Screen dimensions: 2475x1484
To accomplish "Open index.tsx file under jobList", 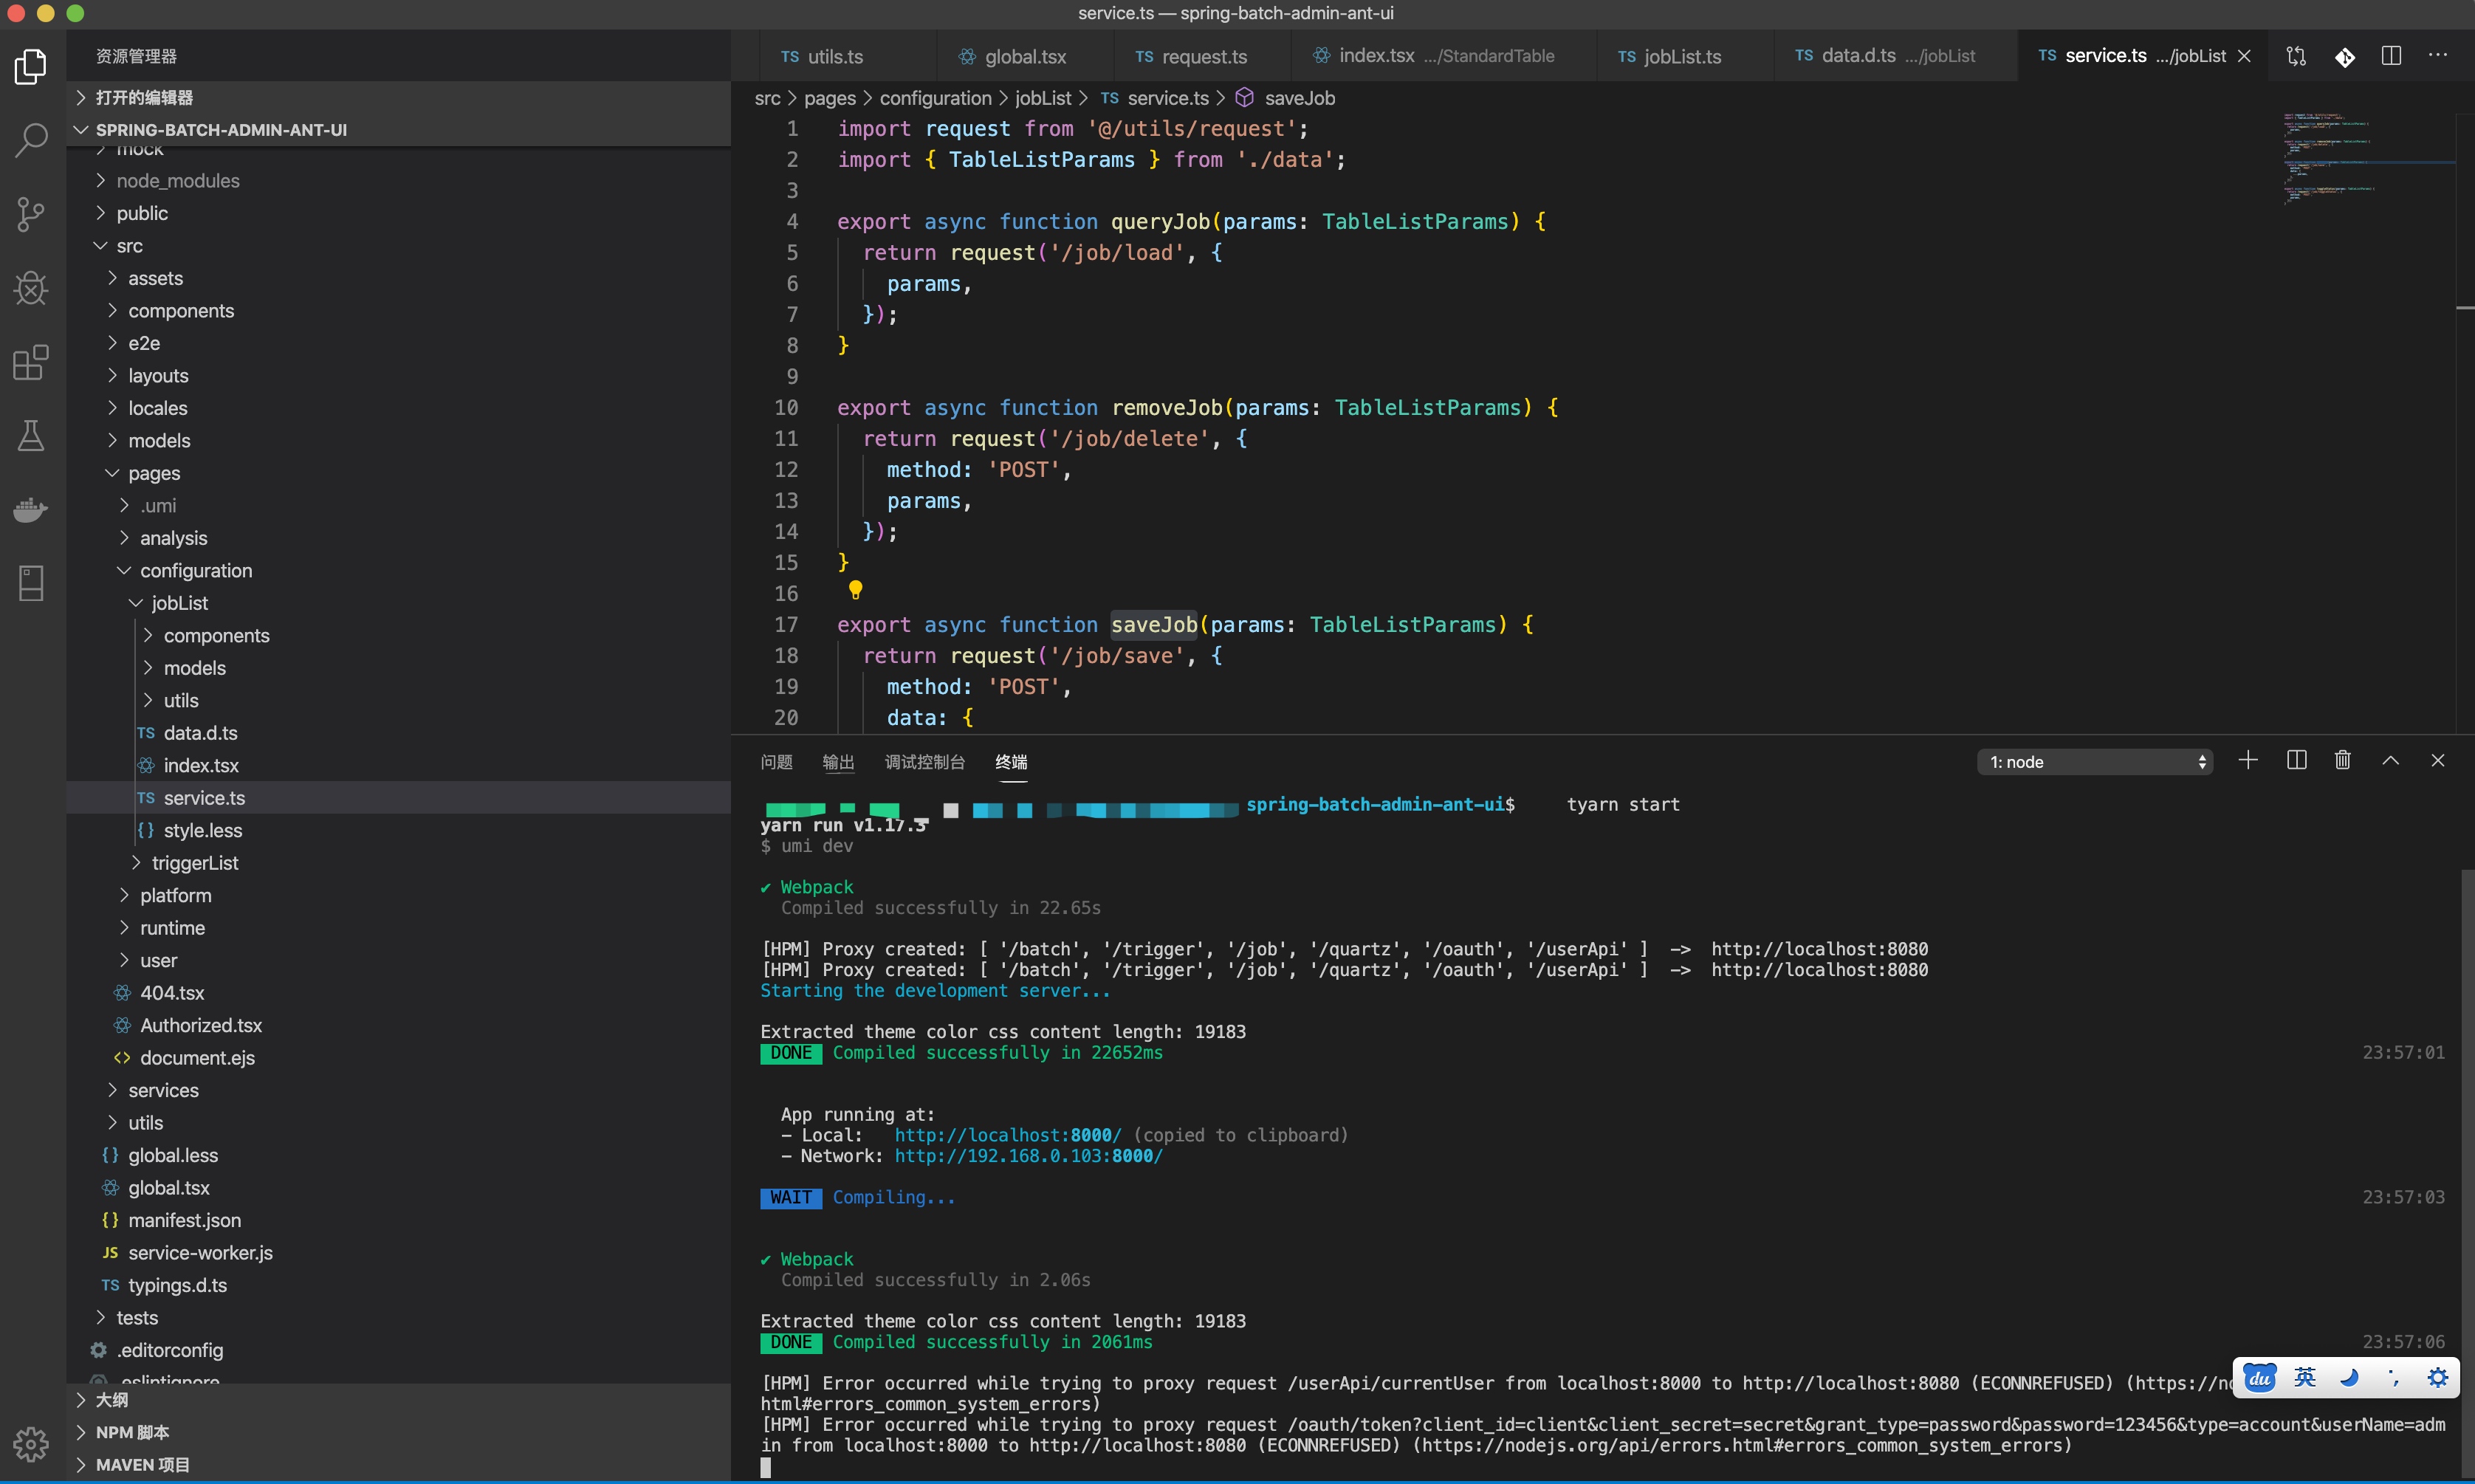I will point(201,766).
